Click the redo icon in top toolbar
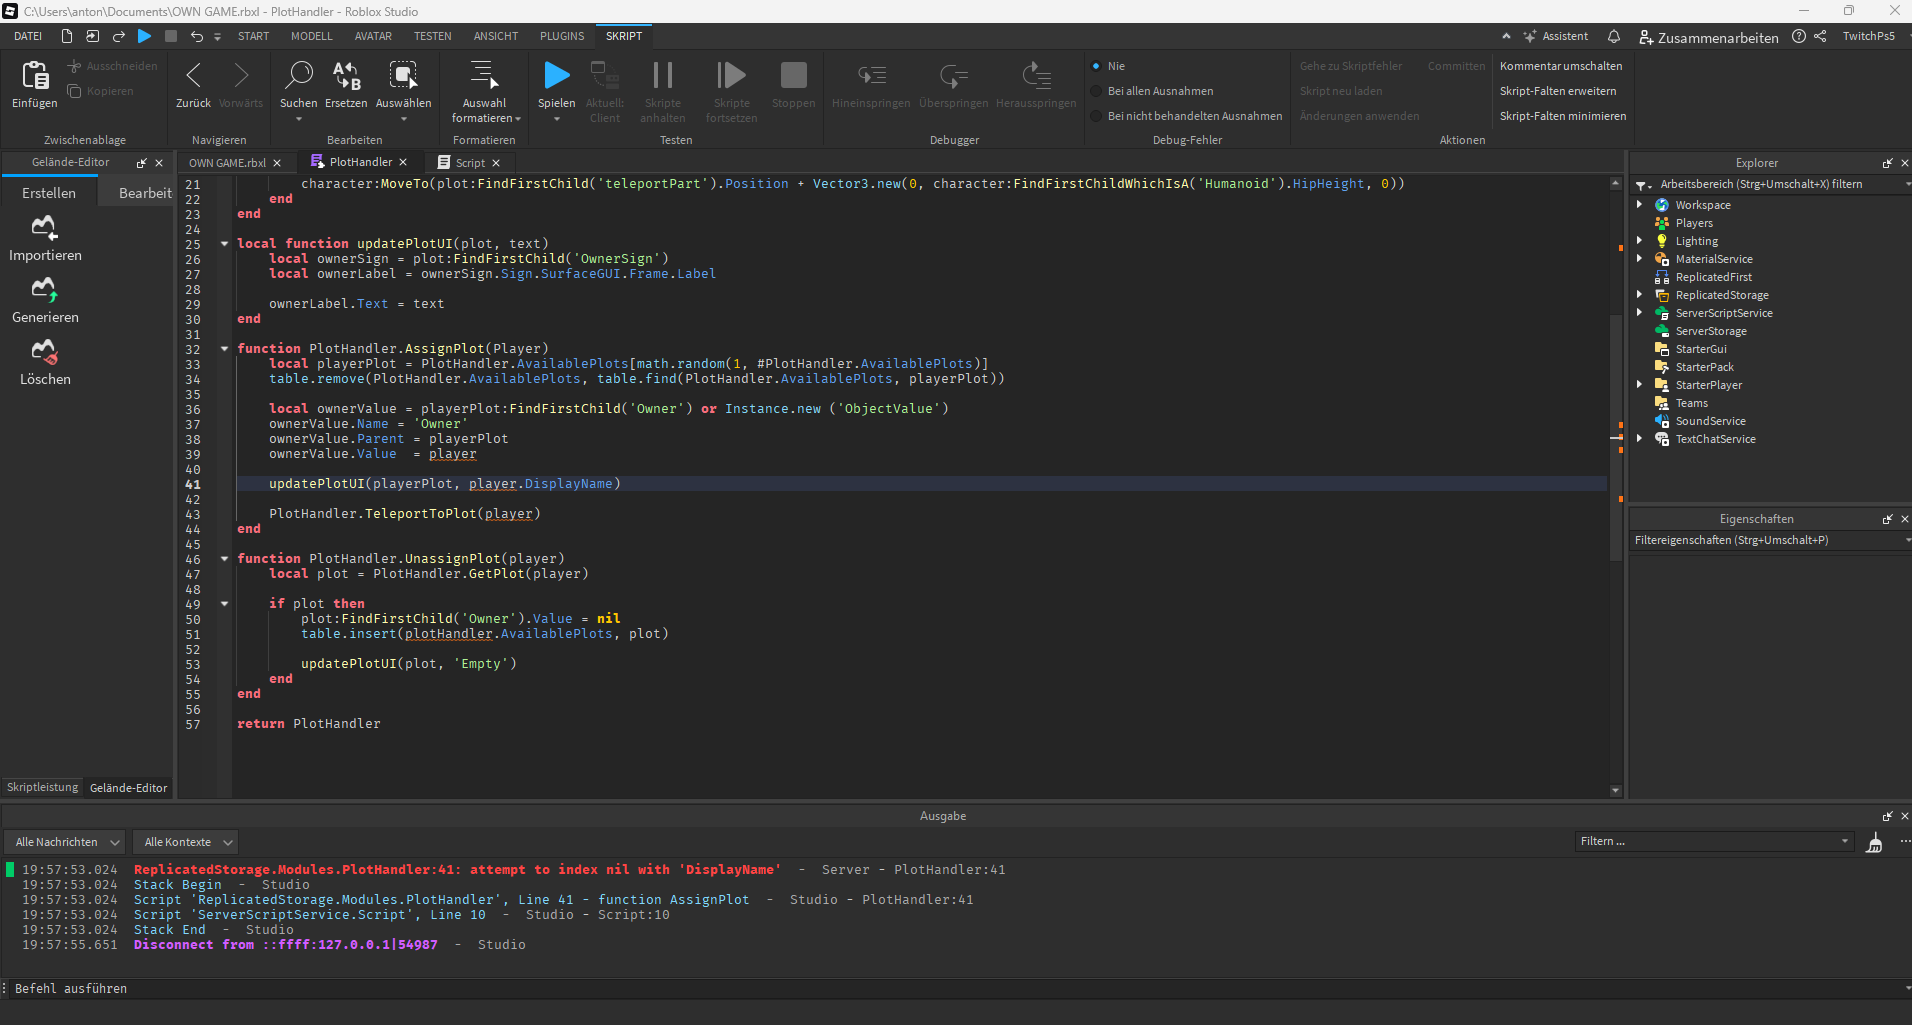The image size is (1912, 1025). pos(119,36)
